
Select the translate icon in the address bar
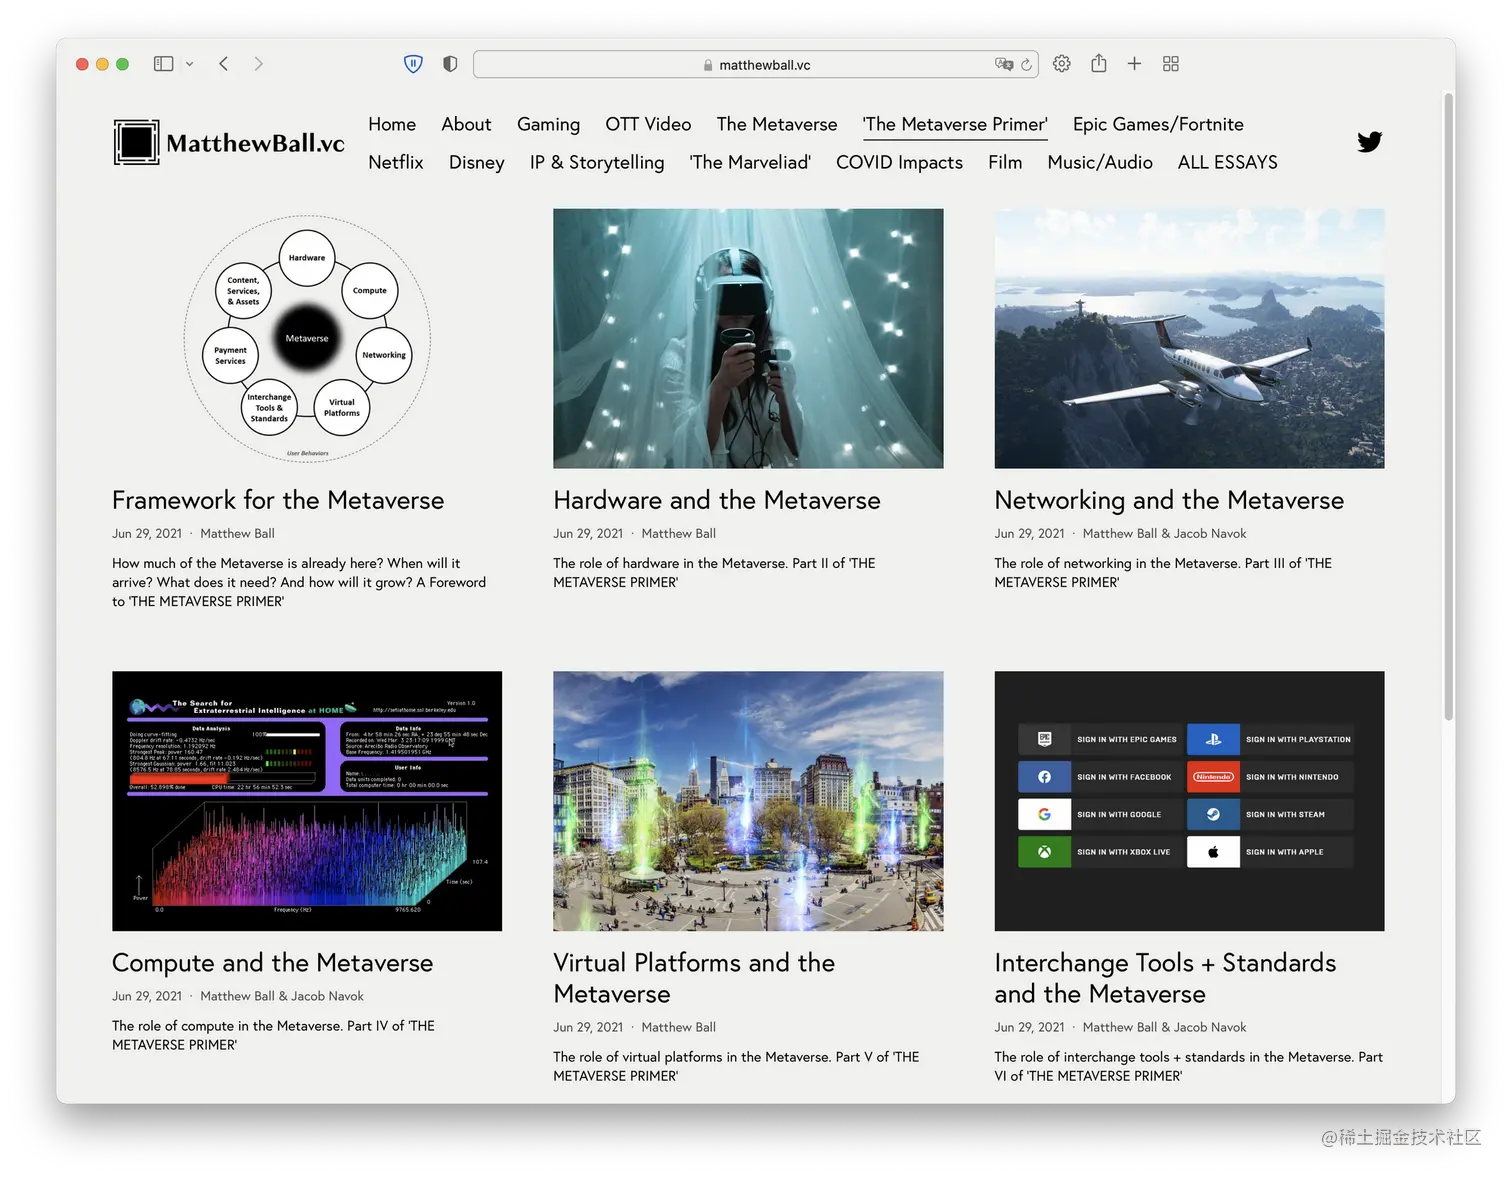click(1004, 64)
